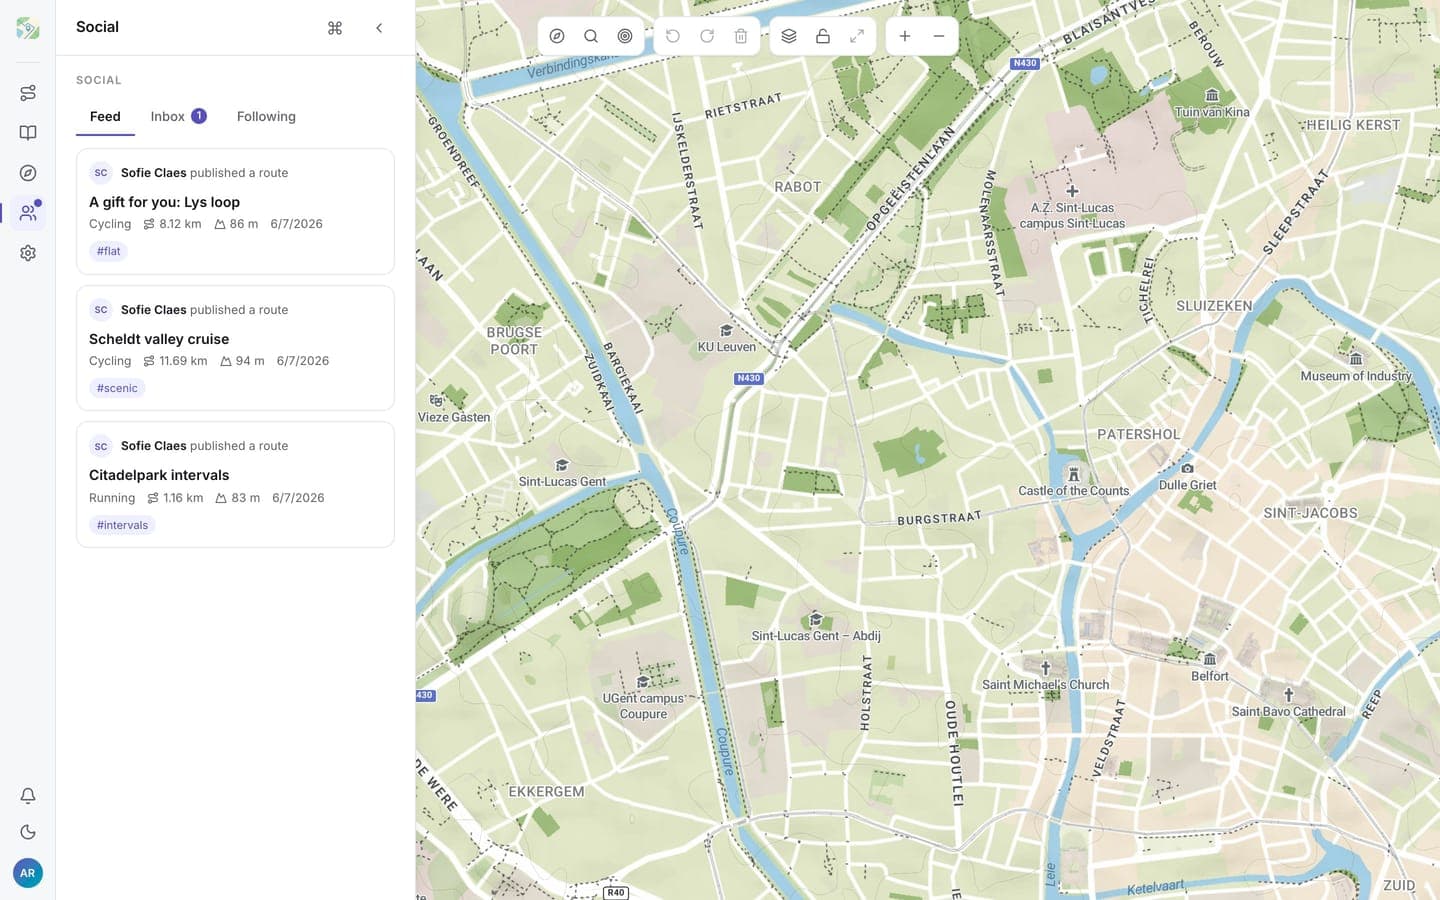Viewport: 1440px width, 900px height.
Task: Click the #intervals tag
Action: click(x=122, y=525)
